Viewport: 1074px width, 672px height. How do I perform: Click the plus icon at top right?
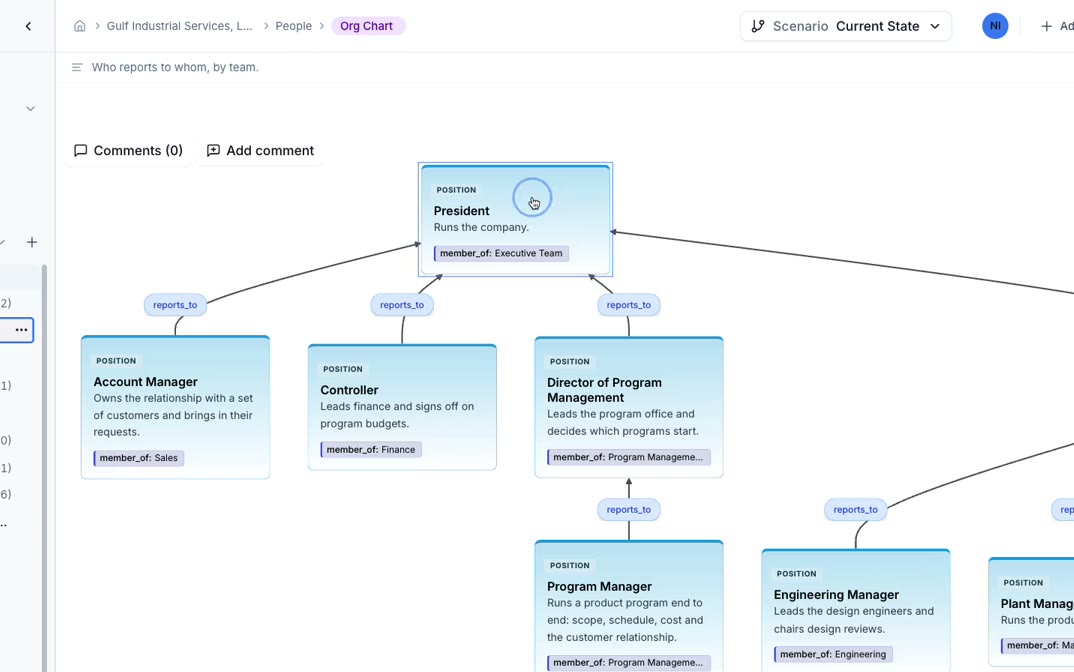coord(1046,26)
